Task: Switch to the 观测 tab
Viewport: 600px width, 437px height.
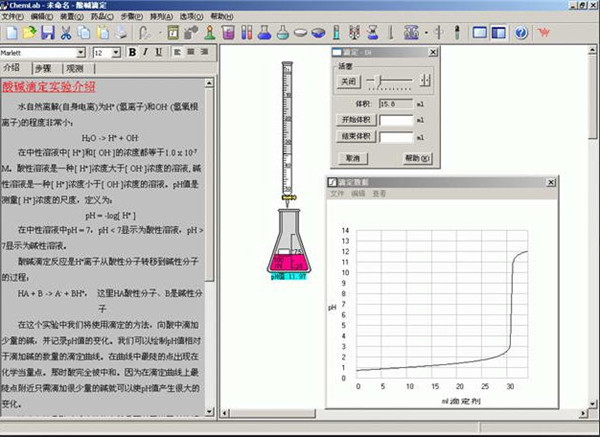Action: point(75,68)
